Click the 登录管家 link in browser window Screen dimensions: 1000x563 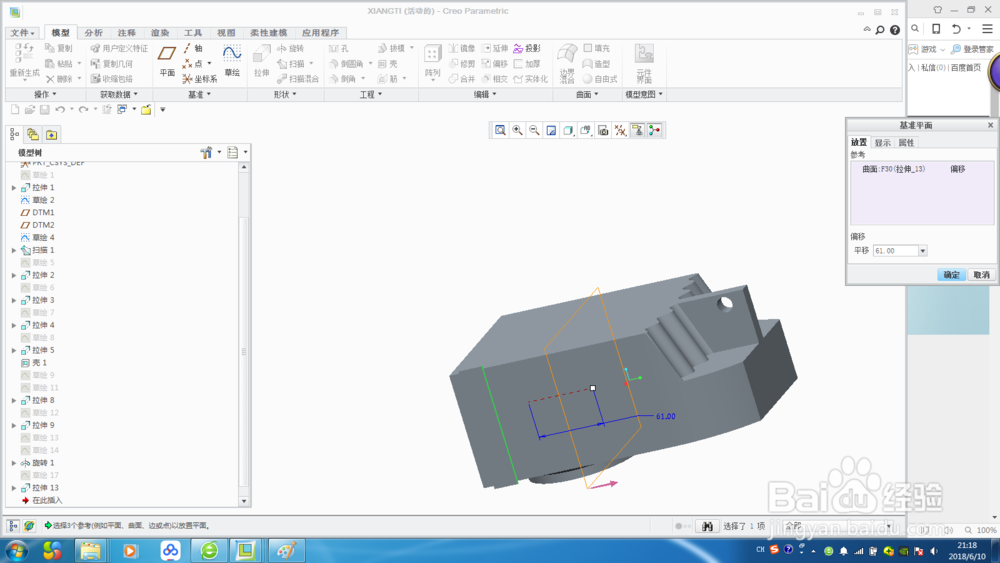972,49
